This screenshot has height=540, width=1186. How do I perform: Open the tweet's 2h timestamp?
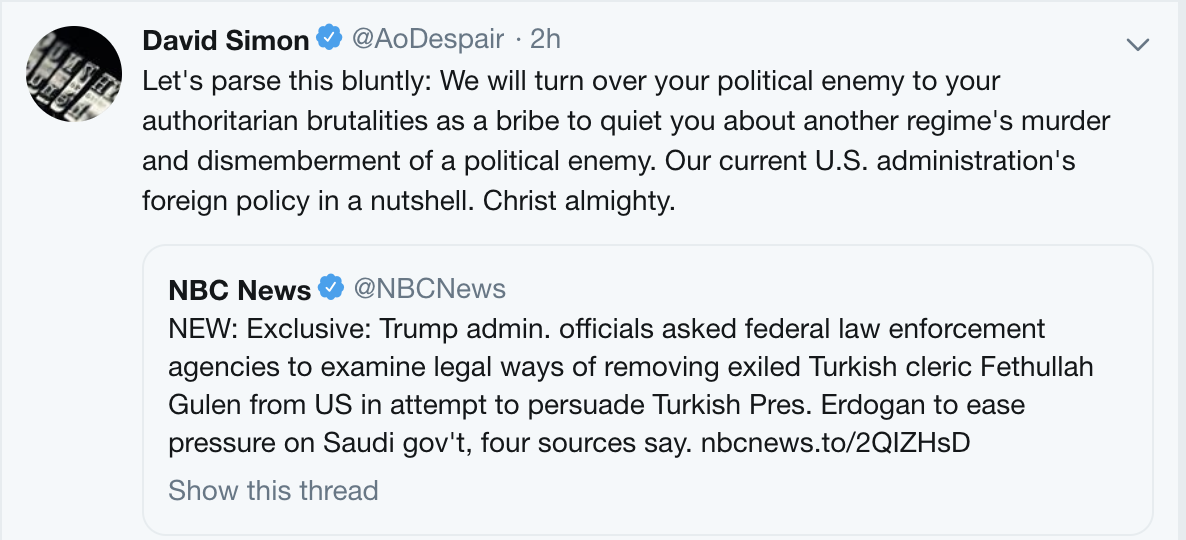pos(545,40)
